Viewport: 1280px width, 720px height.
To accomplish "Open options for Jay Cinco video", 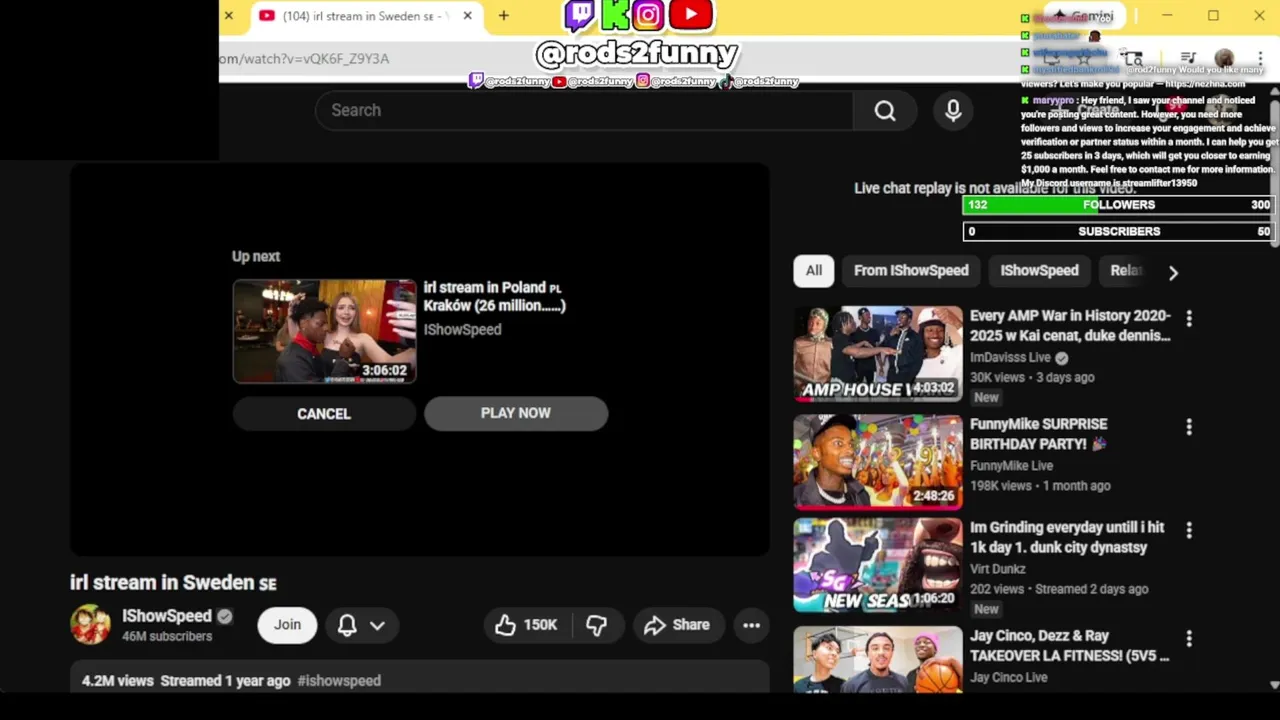I will coord(1189,638).
